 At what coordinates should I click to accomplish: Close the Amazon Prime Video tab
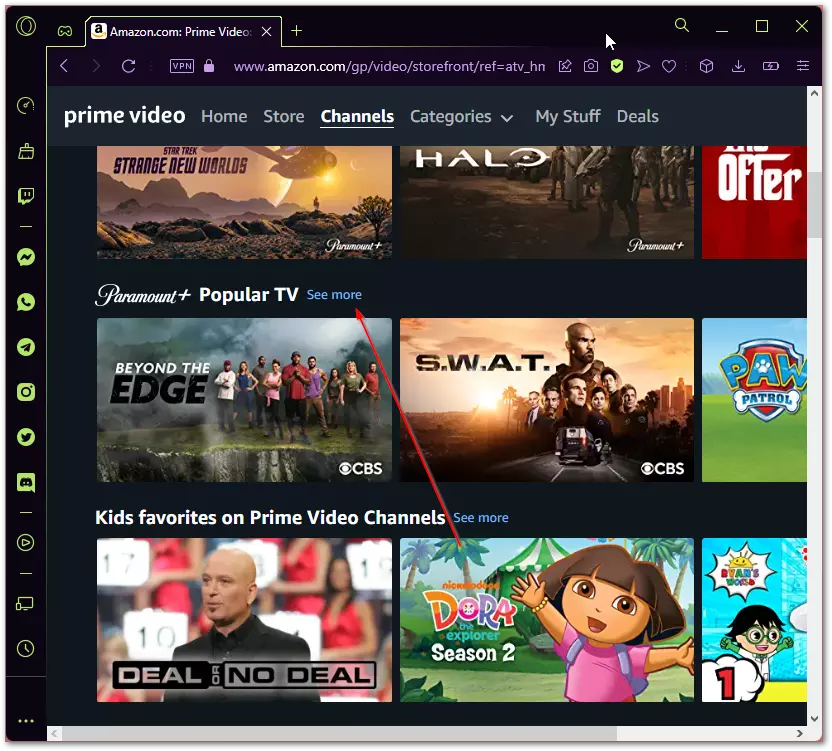pyautogui.click(x=267, y=32)
